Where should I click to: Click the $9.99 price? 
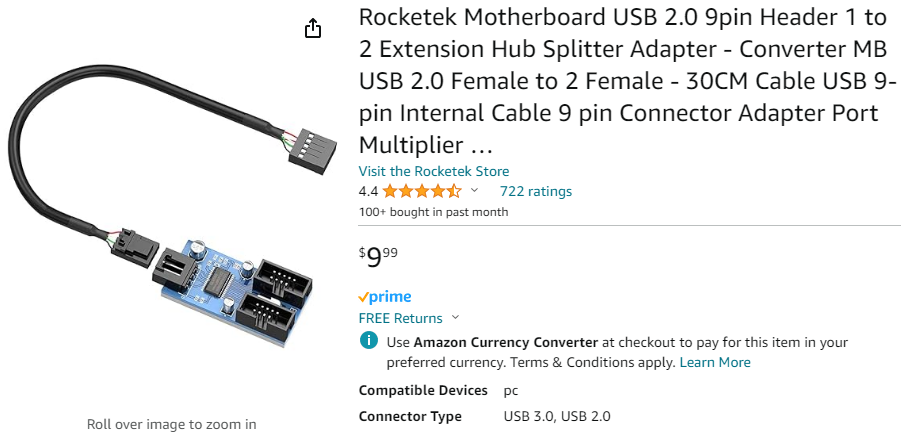pyautogui.click(x=378, y=257)
